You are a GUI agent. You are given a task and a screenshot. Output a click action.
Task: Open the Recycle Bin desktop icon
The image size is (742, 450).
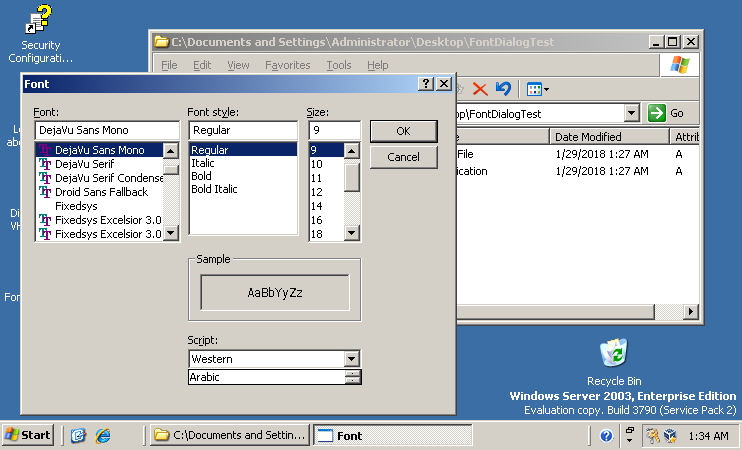613,354
